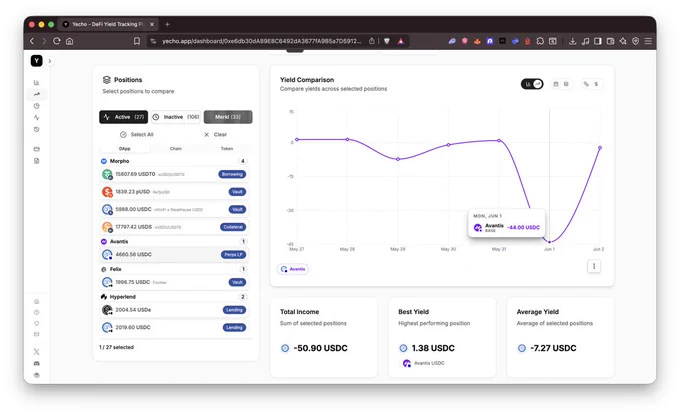Switch chart values to dollar sign
Viewport: 680px width, 415px height.
(x=596, y=84)
